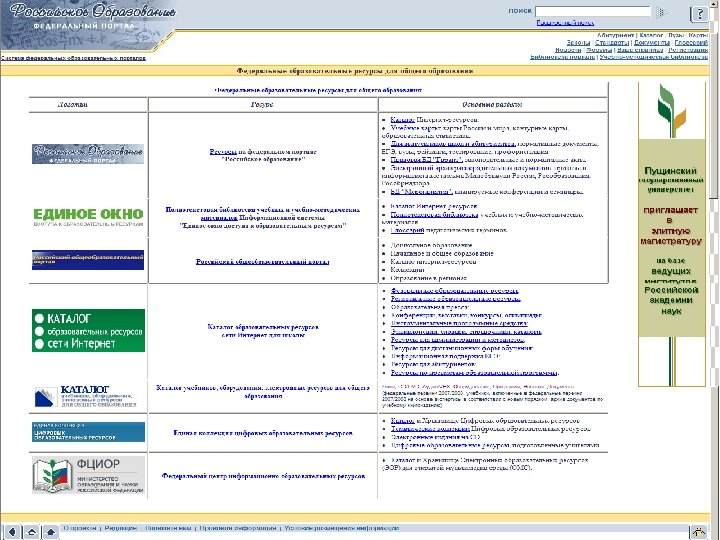Open Абитуриент in the top navigation

(615, 35)
